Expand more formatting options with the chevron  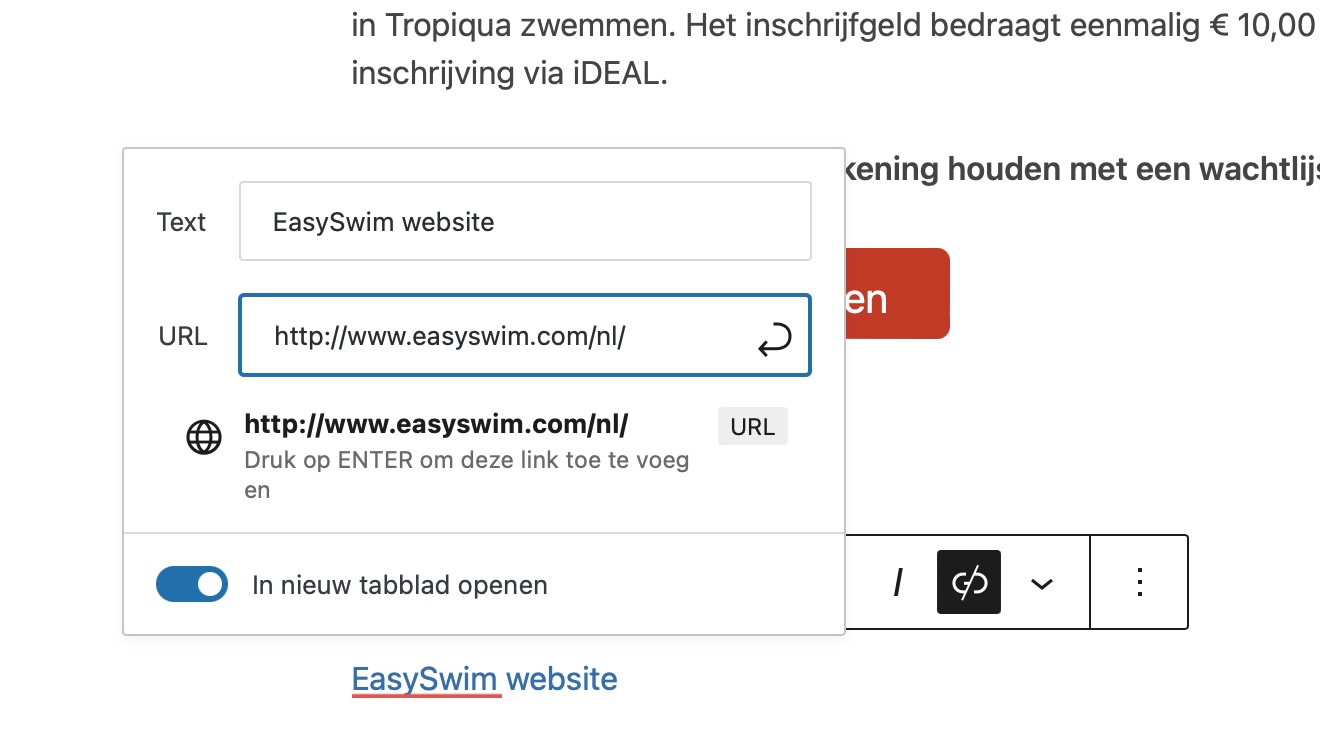coord(1042,583)
